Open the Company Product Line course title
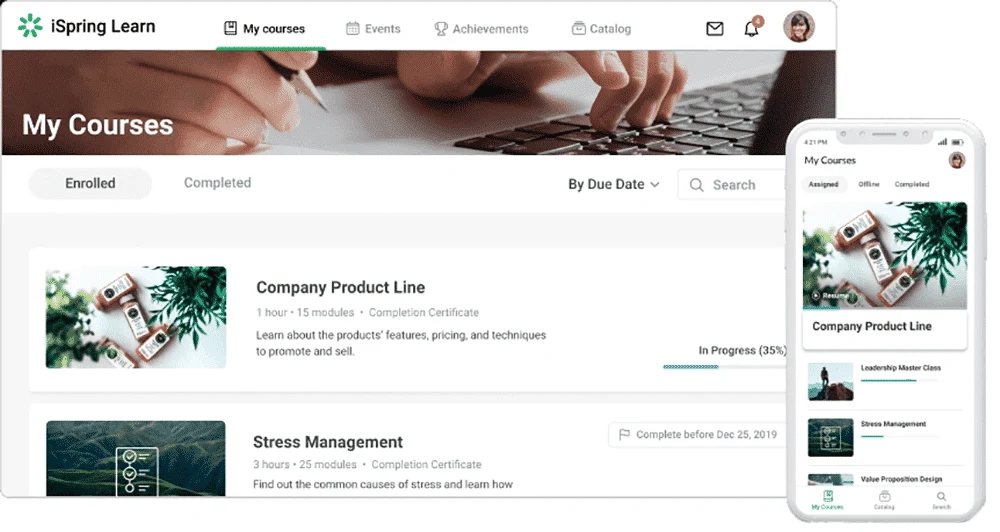 point(341,287)
